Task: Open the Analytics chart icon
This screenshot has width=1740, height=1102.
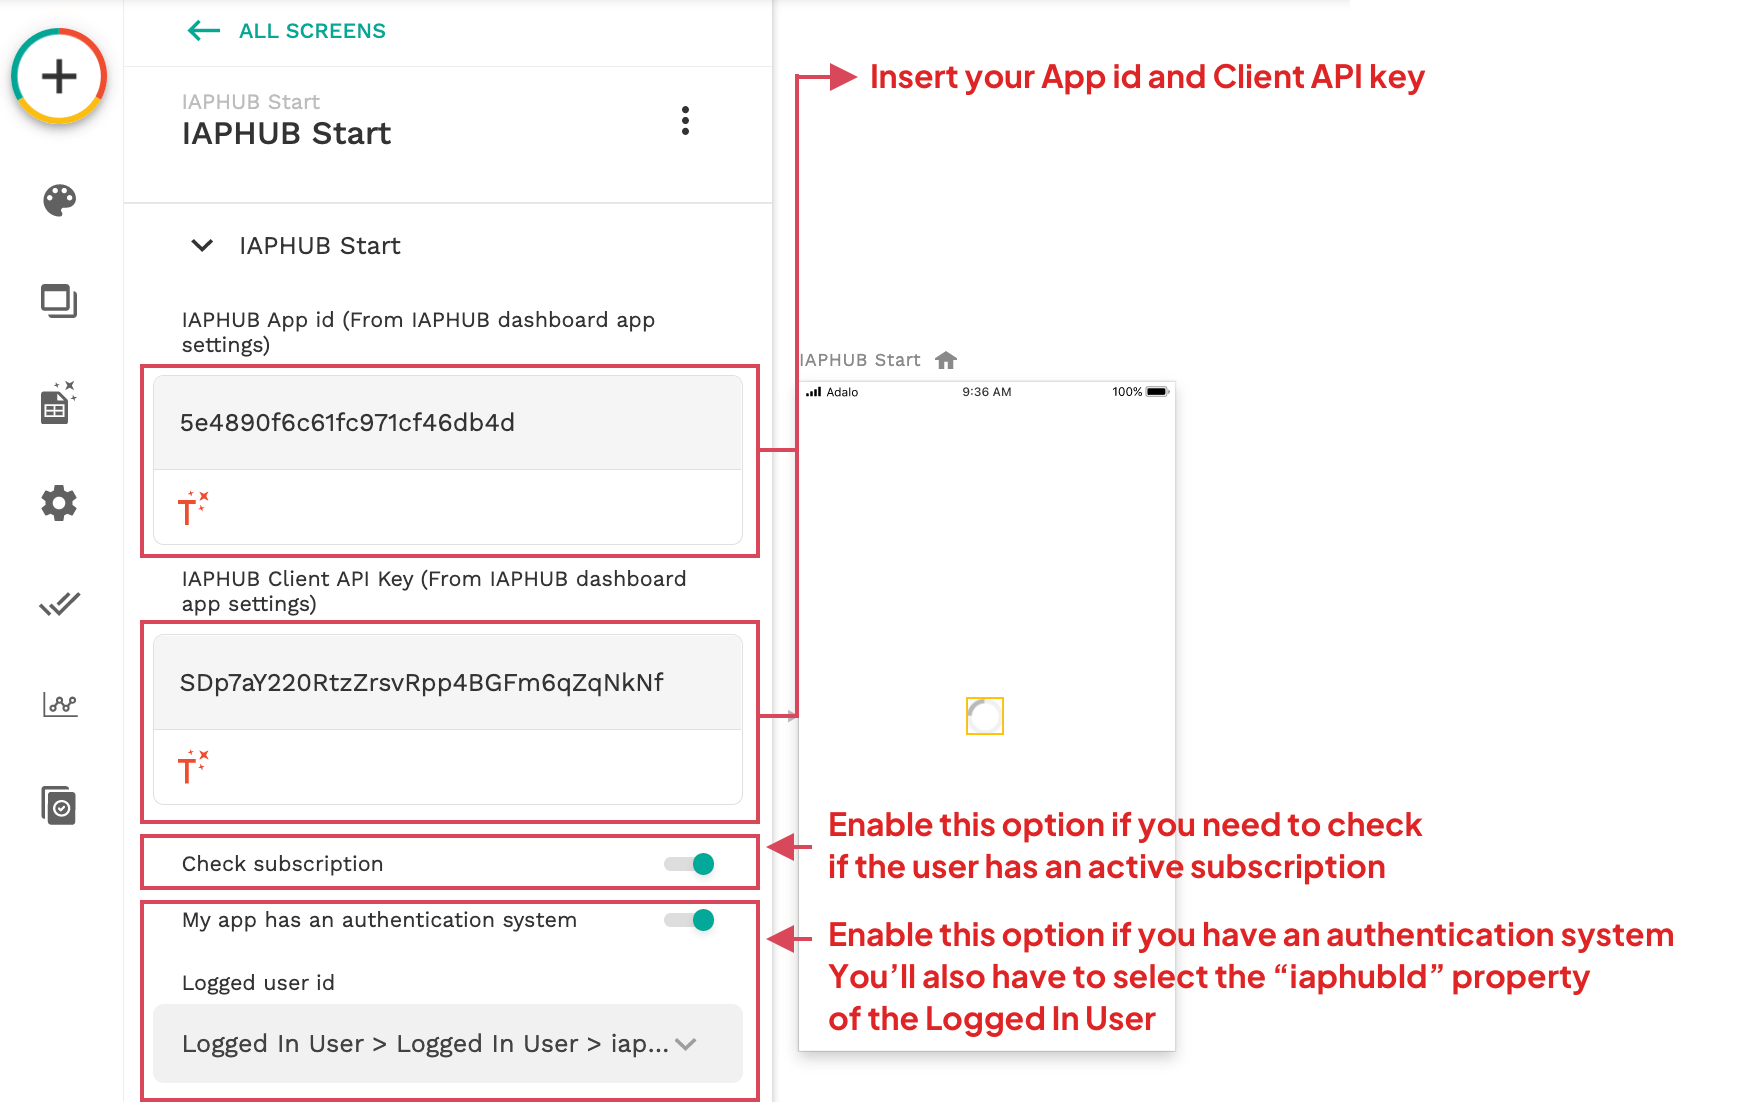Action: [x=60, y=705]
